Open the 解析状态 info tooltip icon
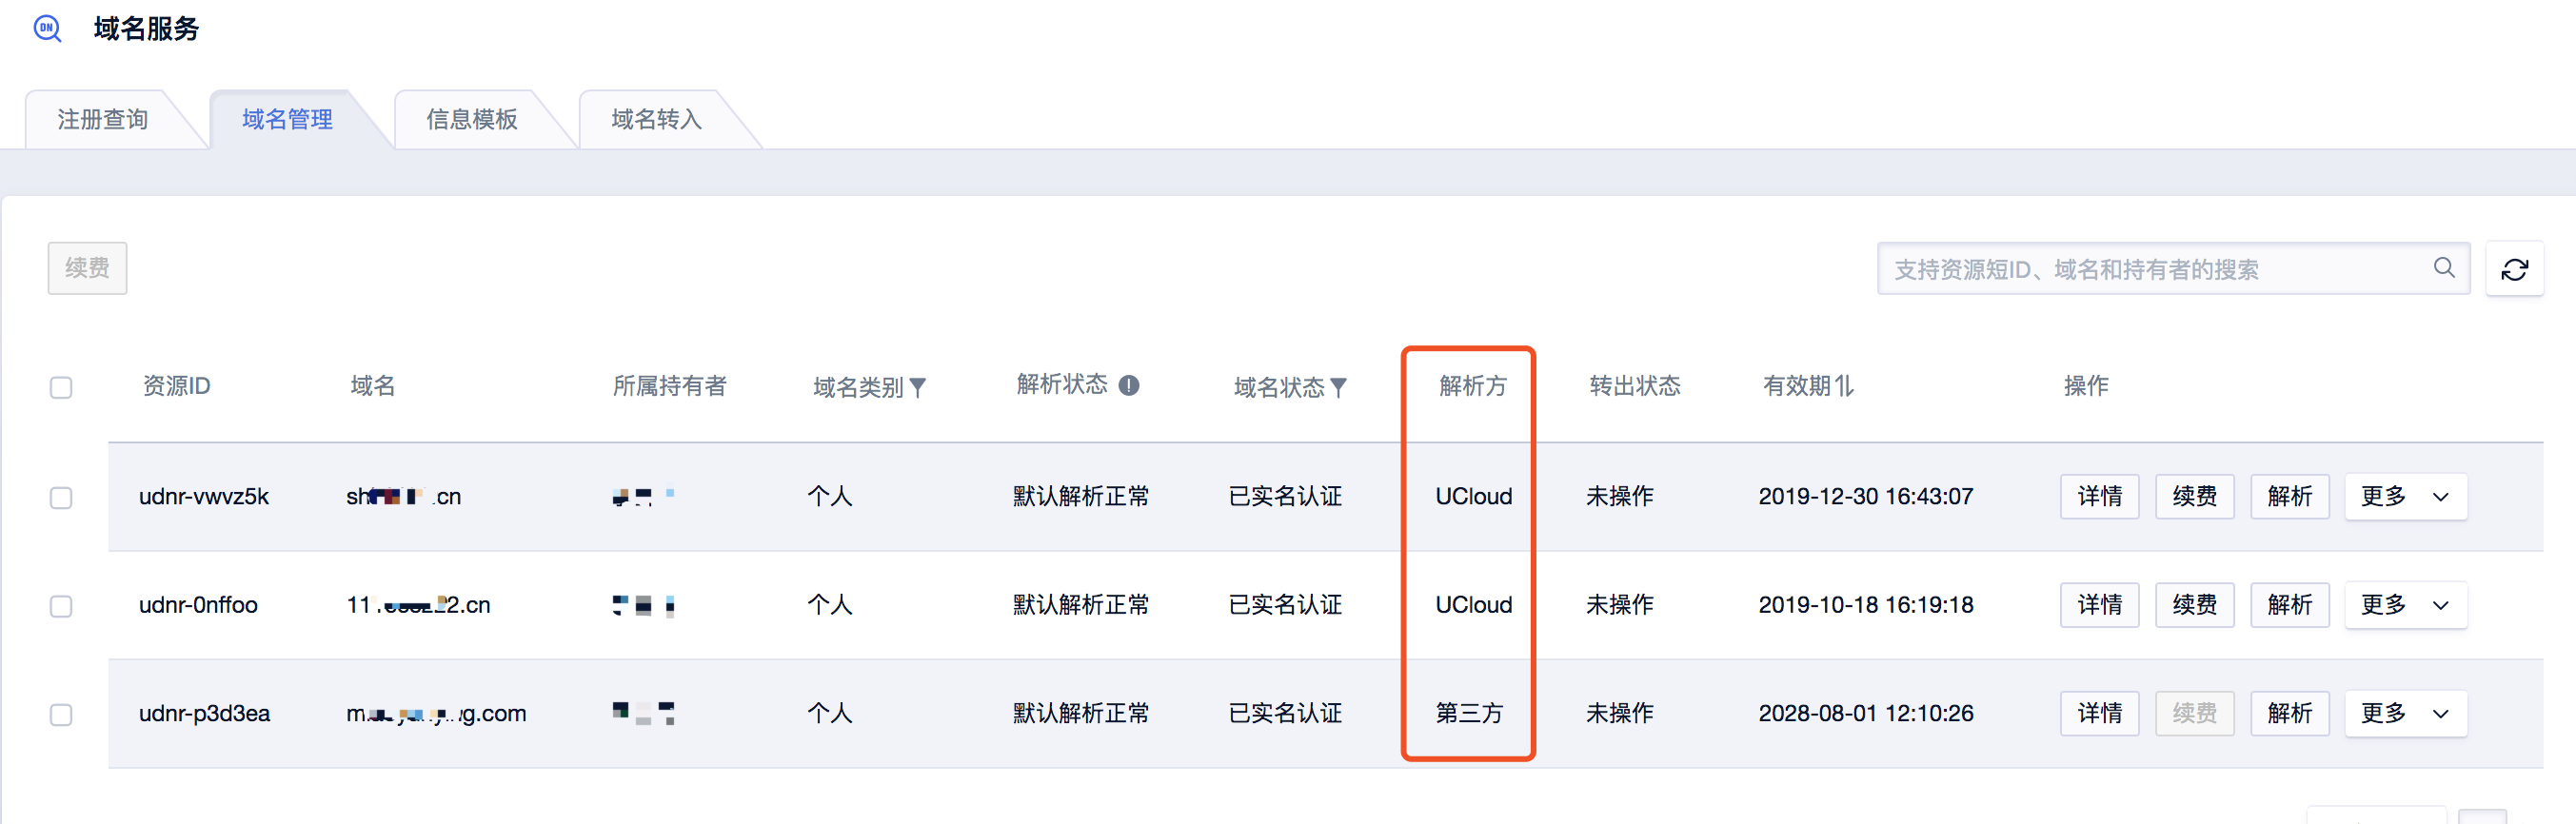The height and width of the screenshot is (824, 2576). pos(1128,384)
